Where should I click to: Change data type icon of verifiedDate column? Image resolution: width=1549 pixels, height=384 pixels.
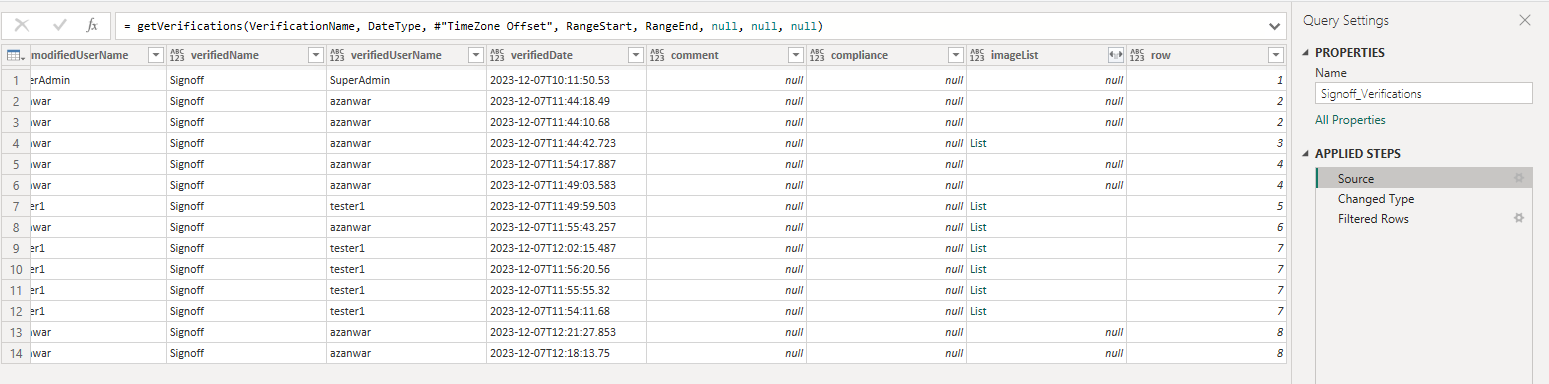[x=498, y=56]
